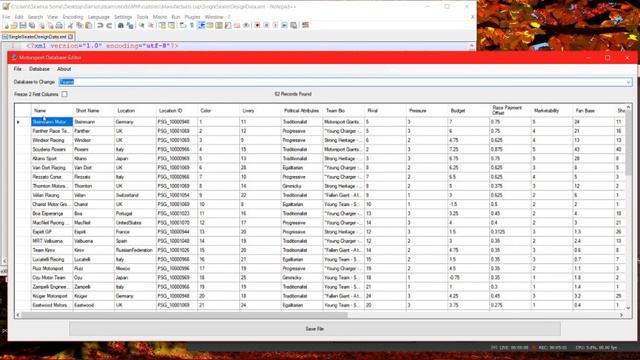Open Find with the binoculars icon in Notepad++
This screenshot has height=360, width=640.
coord(121,25)
